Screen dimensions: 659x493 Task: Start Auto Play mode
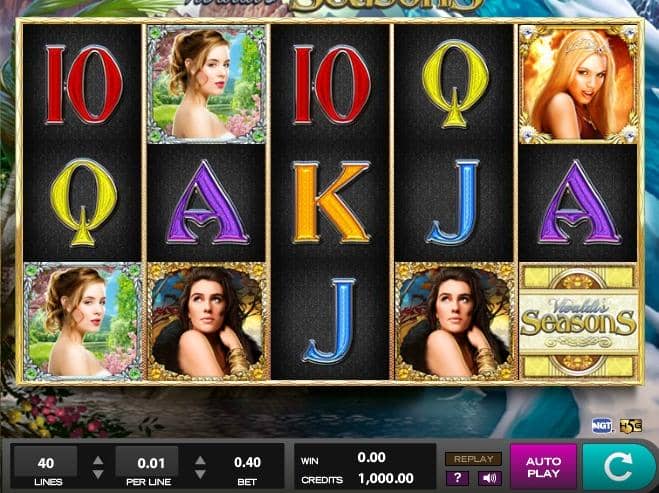(543, 467)
